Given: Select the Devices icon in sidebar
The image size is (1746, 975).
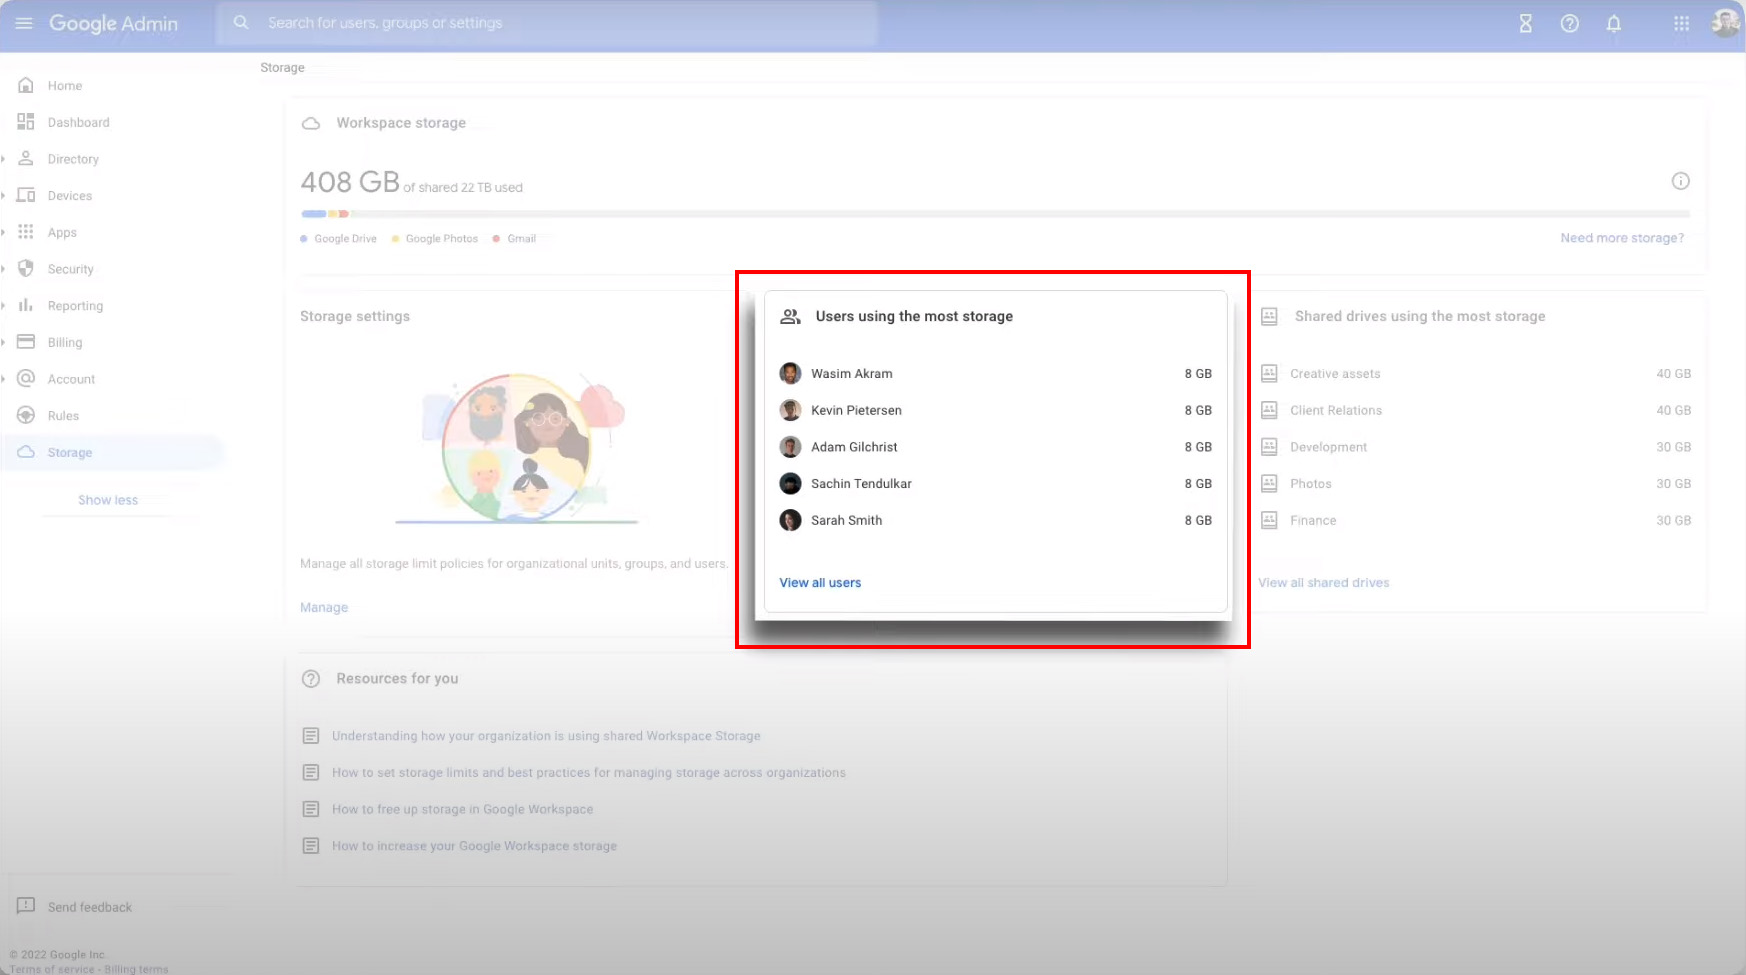Looking at the screenshot, I should tap(26, 195).
